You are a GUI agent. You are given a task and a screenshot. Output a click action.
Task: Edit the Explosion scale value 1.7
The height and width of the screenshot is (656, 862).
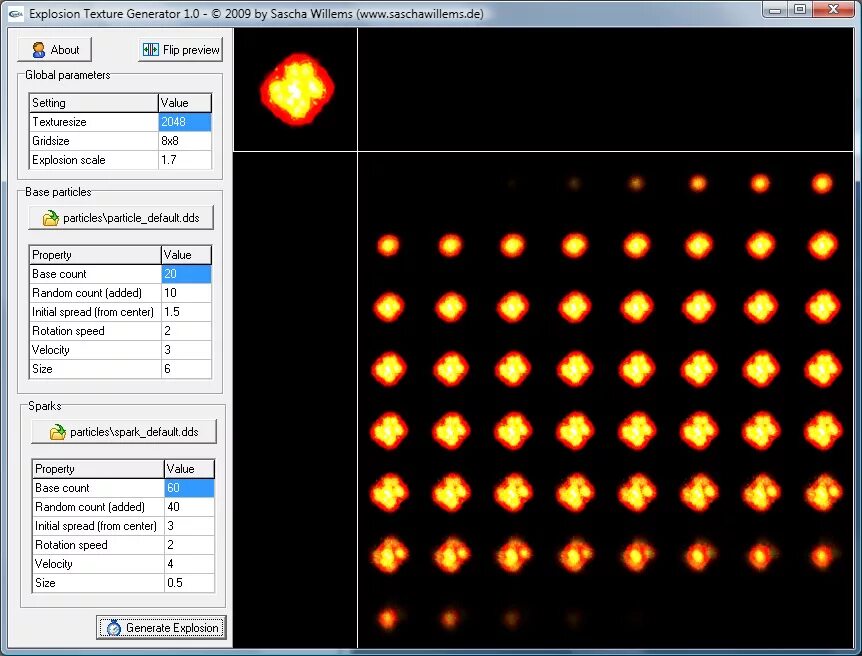(x=185, y=160)
